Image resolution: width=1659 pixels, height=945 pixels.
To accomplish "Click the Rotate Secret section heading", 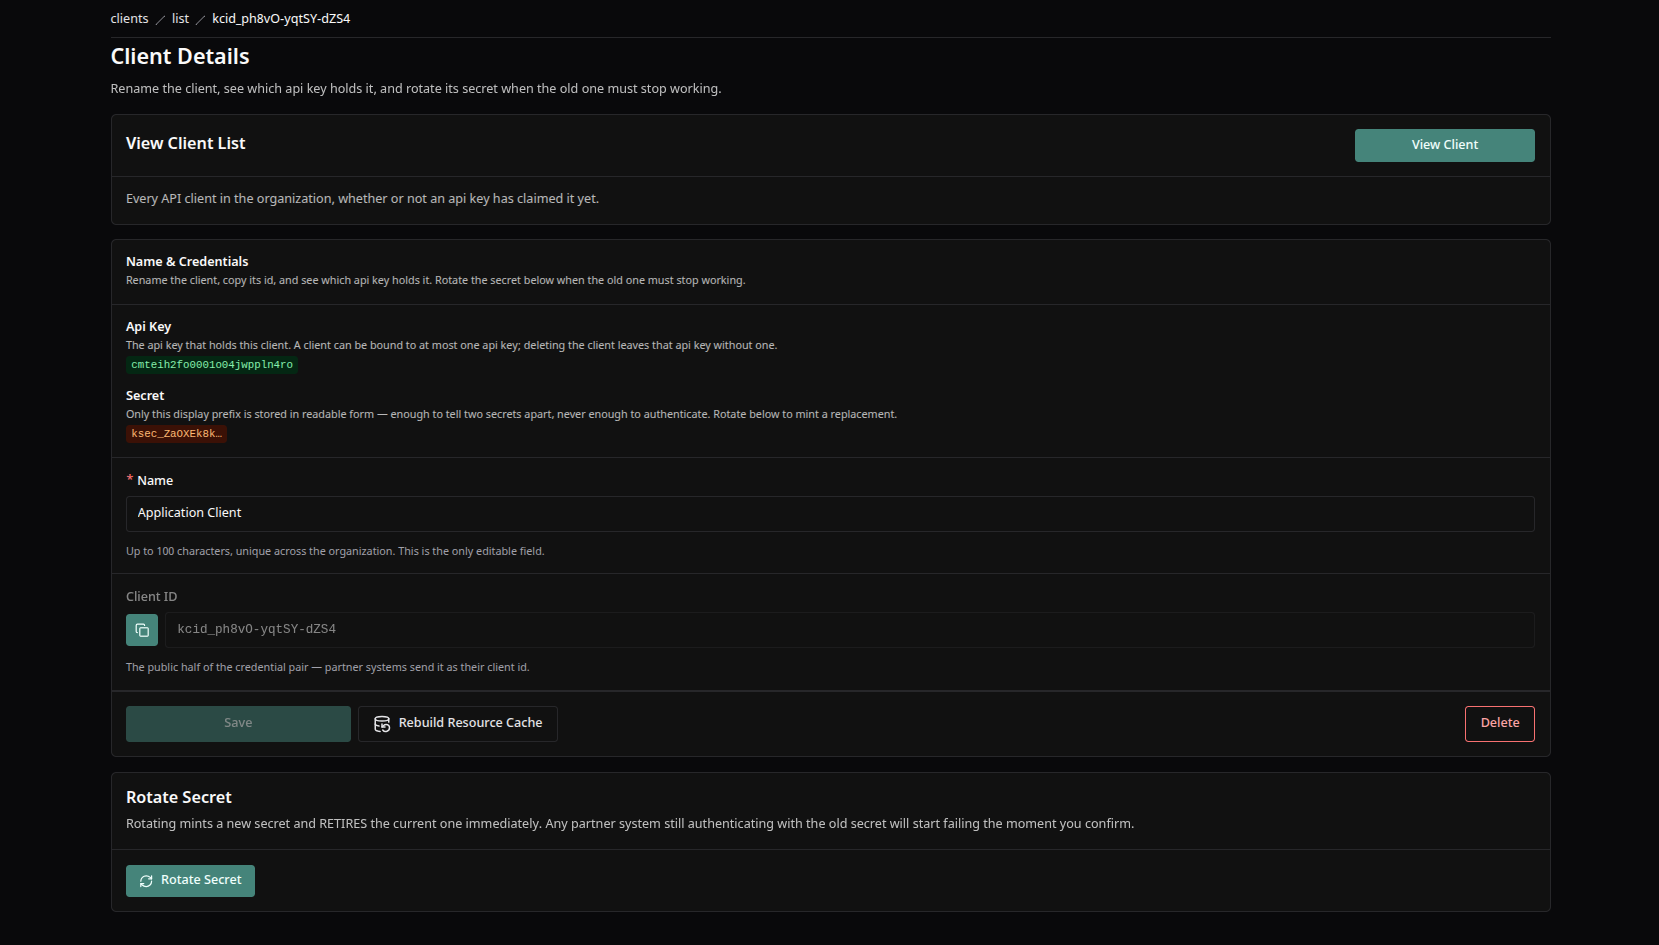I will pyautogui.click(x=179, y=798).
